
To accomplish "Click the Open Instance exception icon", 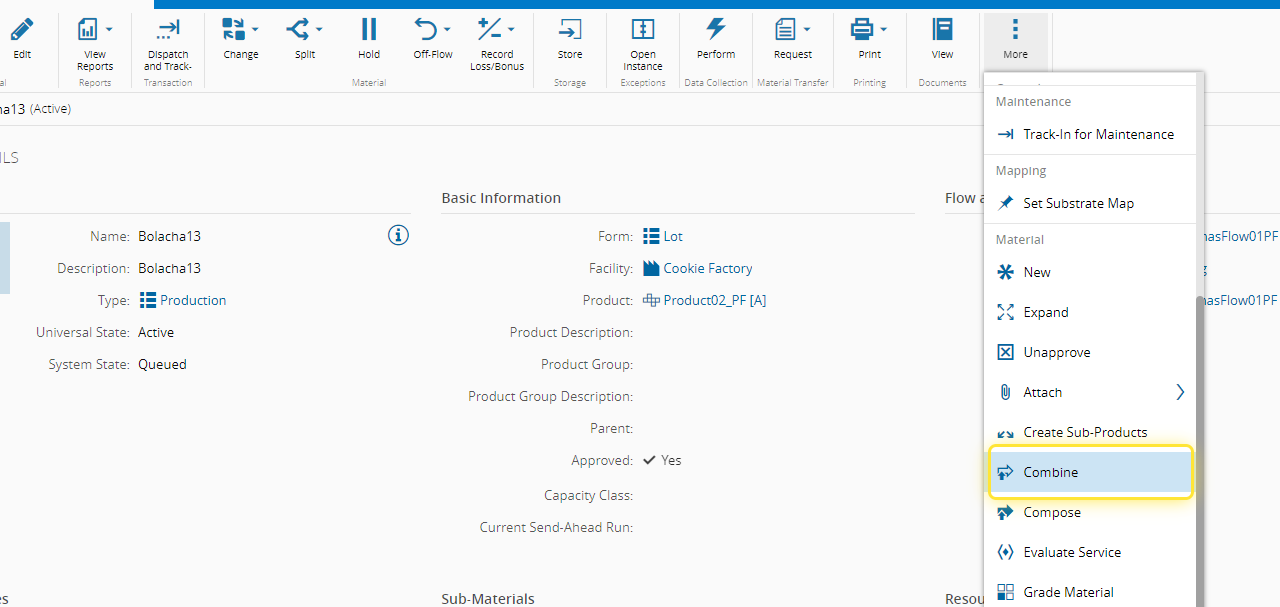I will 643,30.
